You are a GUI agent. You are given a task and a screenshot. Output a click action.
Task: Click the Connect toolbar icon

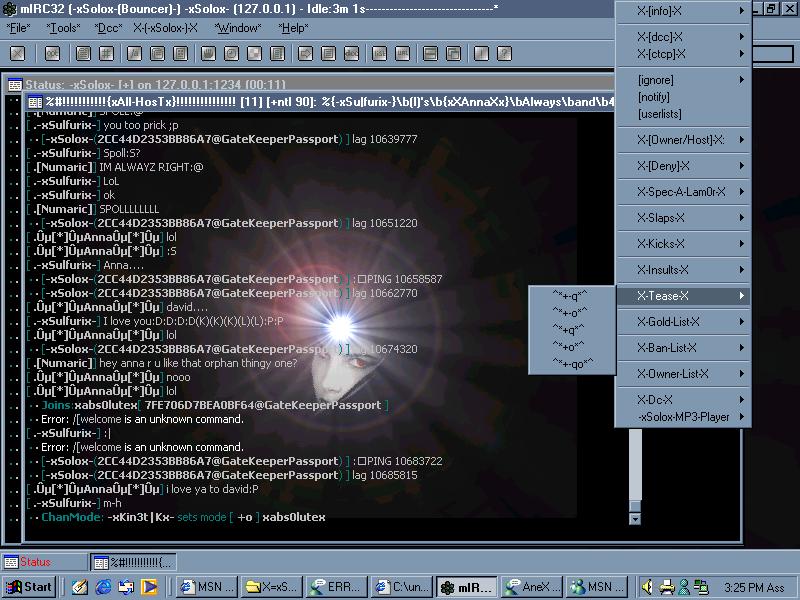coord(17,53)
